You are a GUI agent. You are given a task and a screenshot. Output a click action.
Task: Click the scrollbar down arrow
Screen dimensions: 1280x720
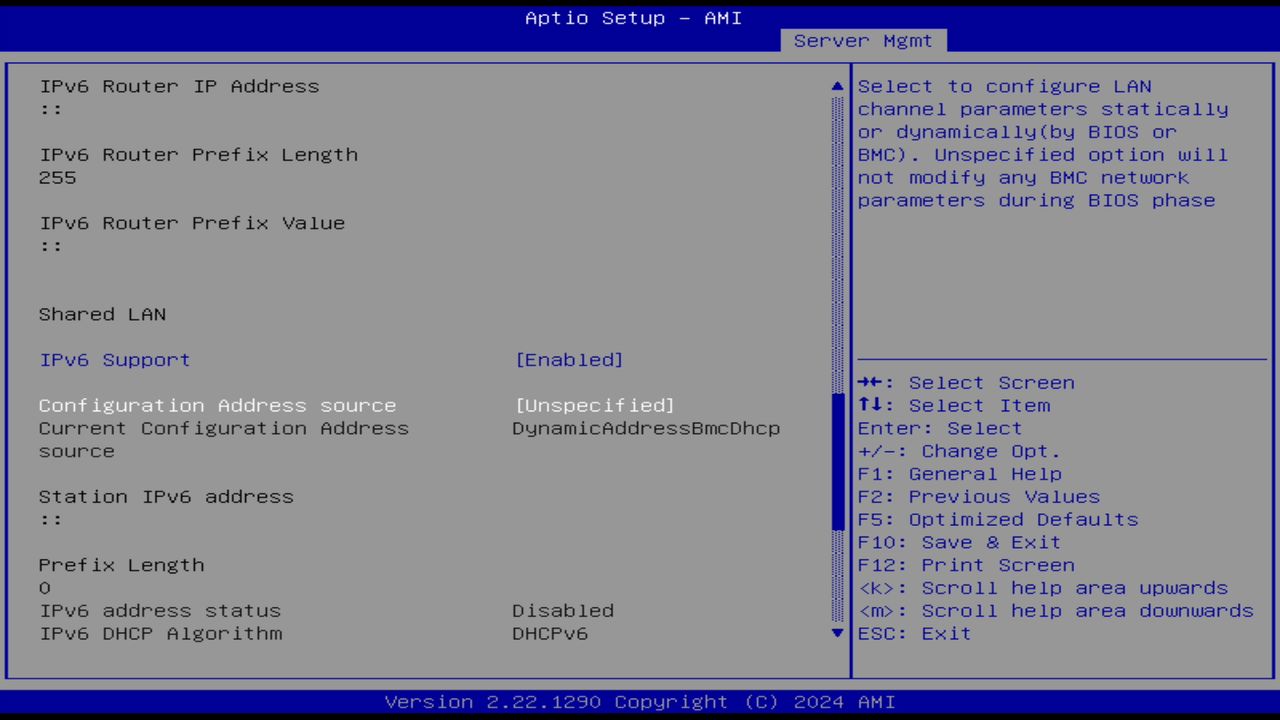pyautogui.click(x=838, y=633)
